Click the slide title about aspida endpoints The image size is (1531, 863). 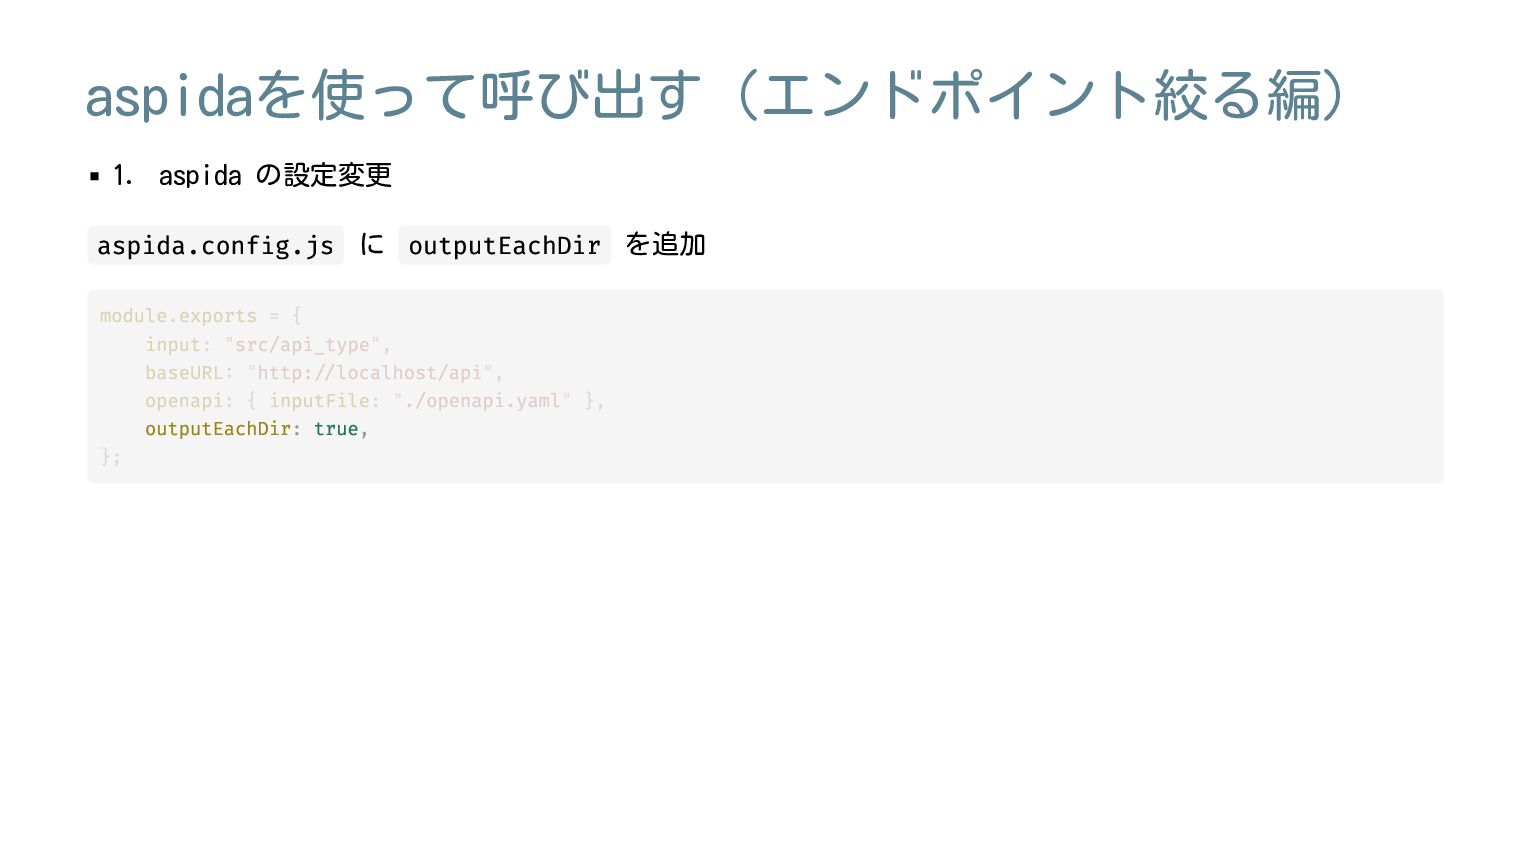coord(716,96)
